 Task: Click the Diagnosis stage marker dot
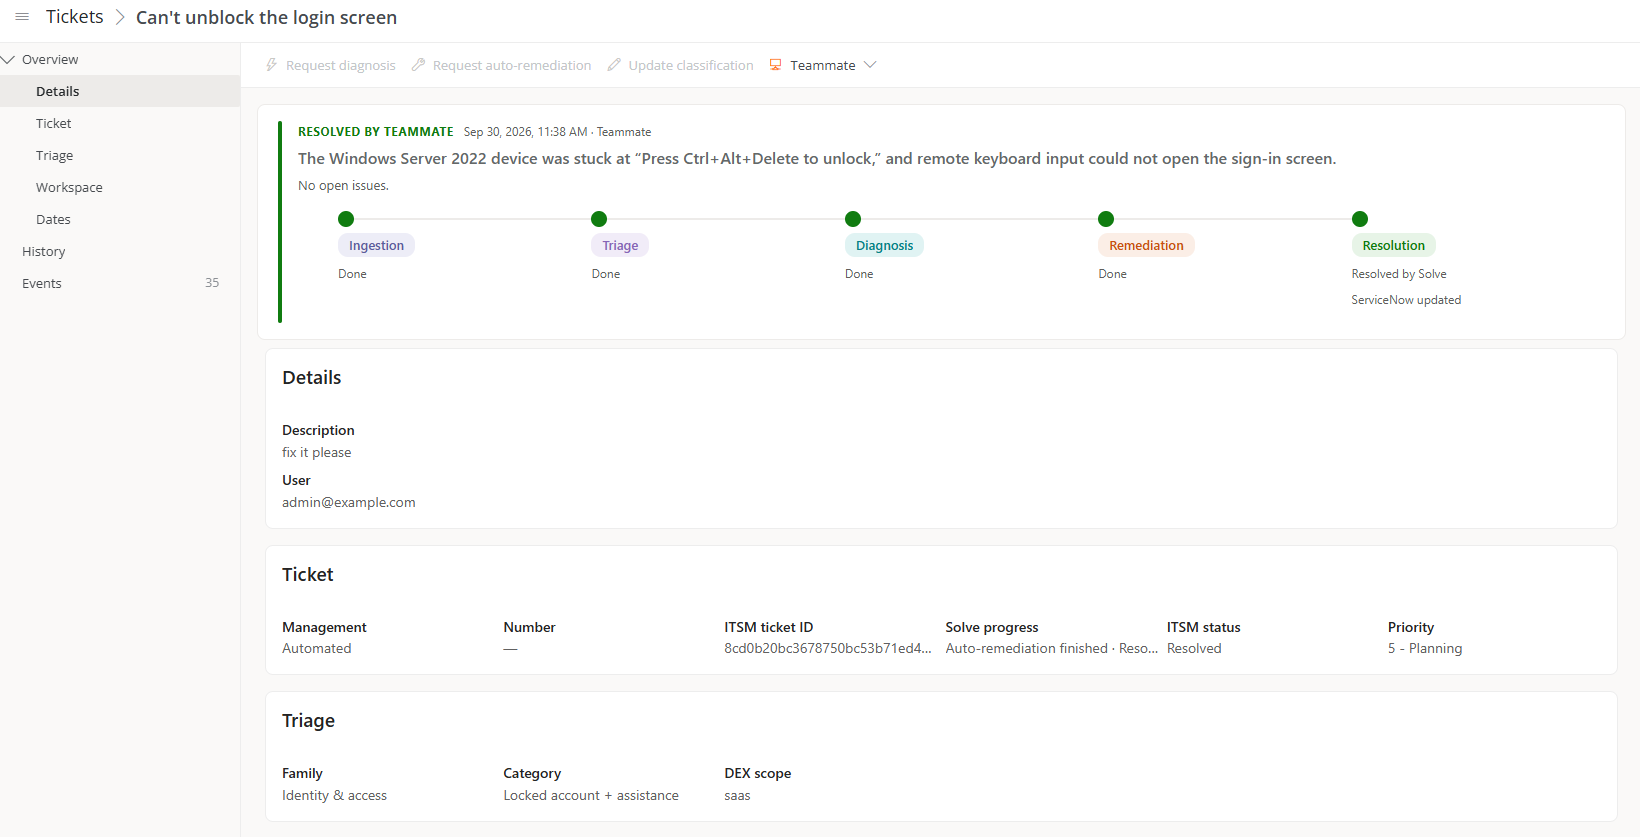(x=853, y=219)
